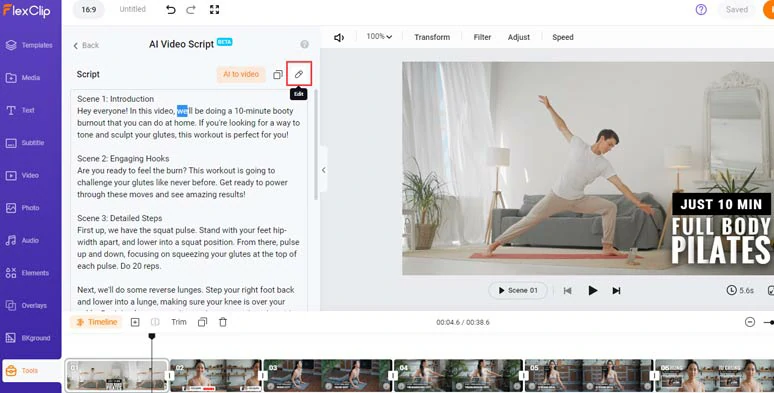Click the undo arrow in top bar

(170, 9)
